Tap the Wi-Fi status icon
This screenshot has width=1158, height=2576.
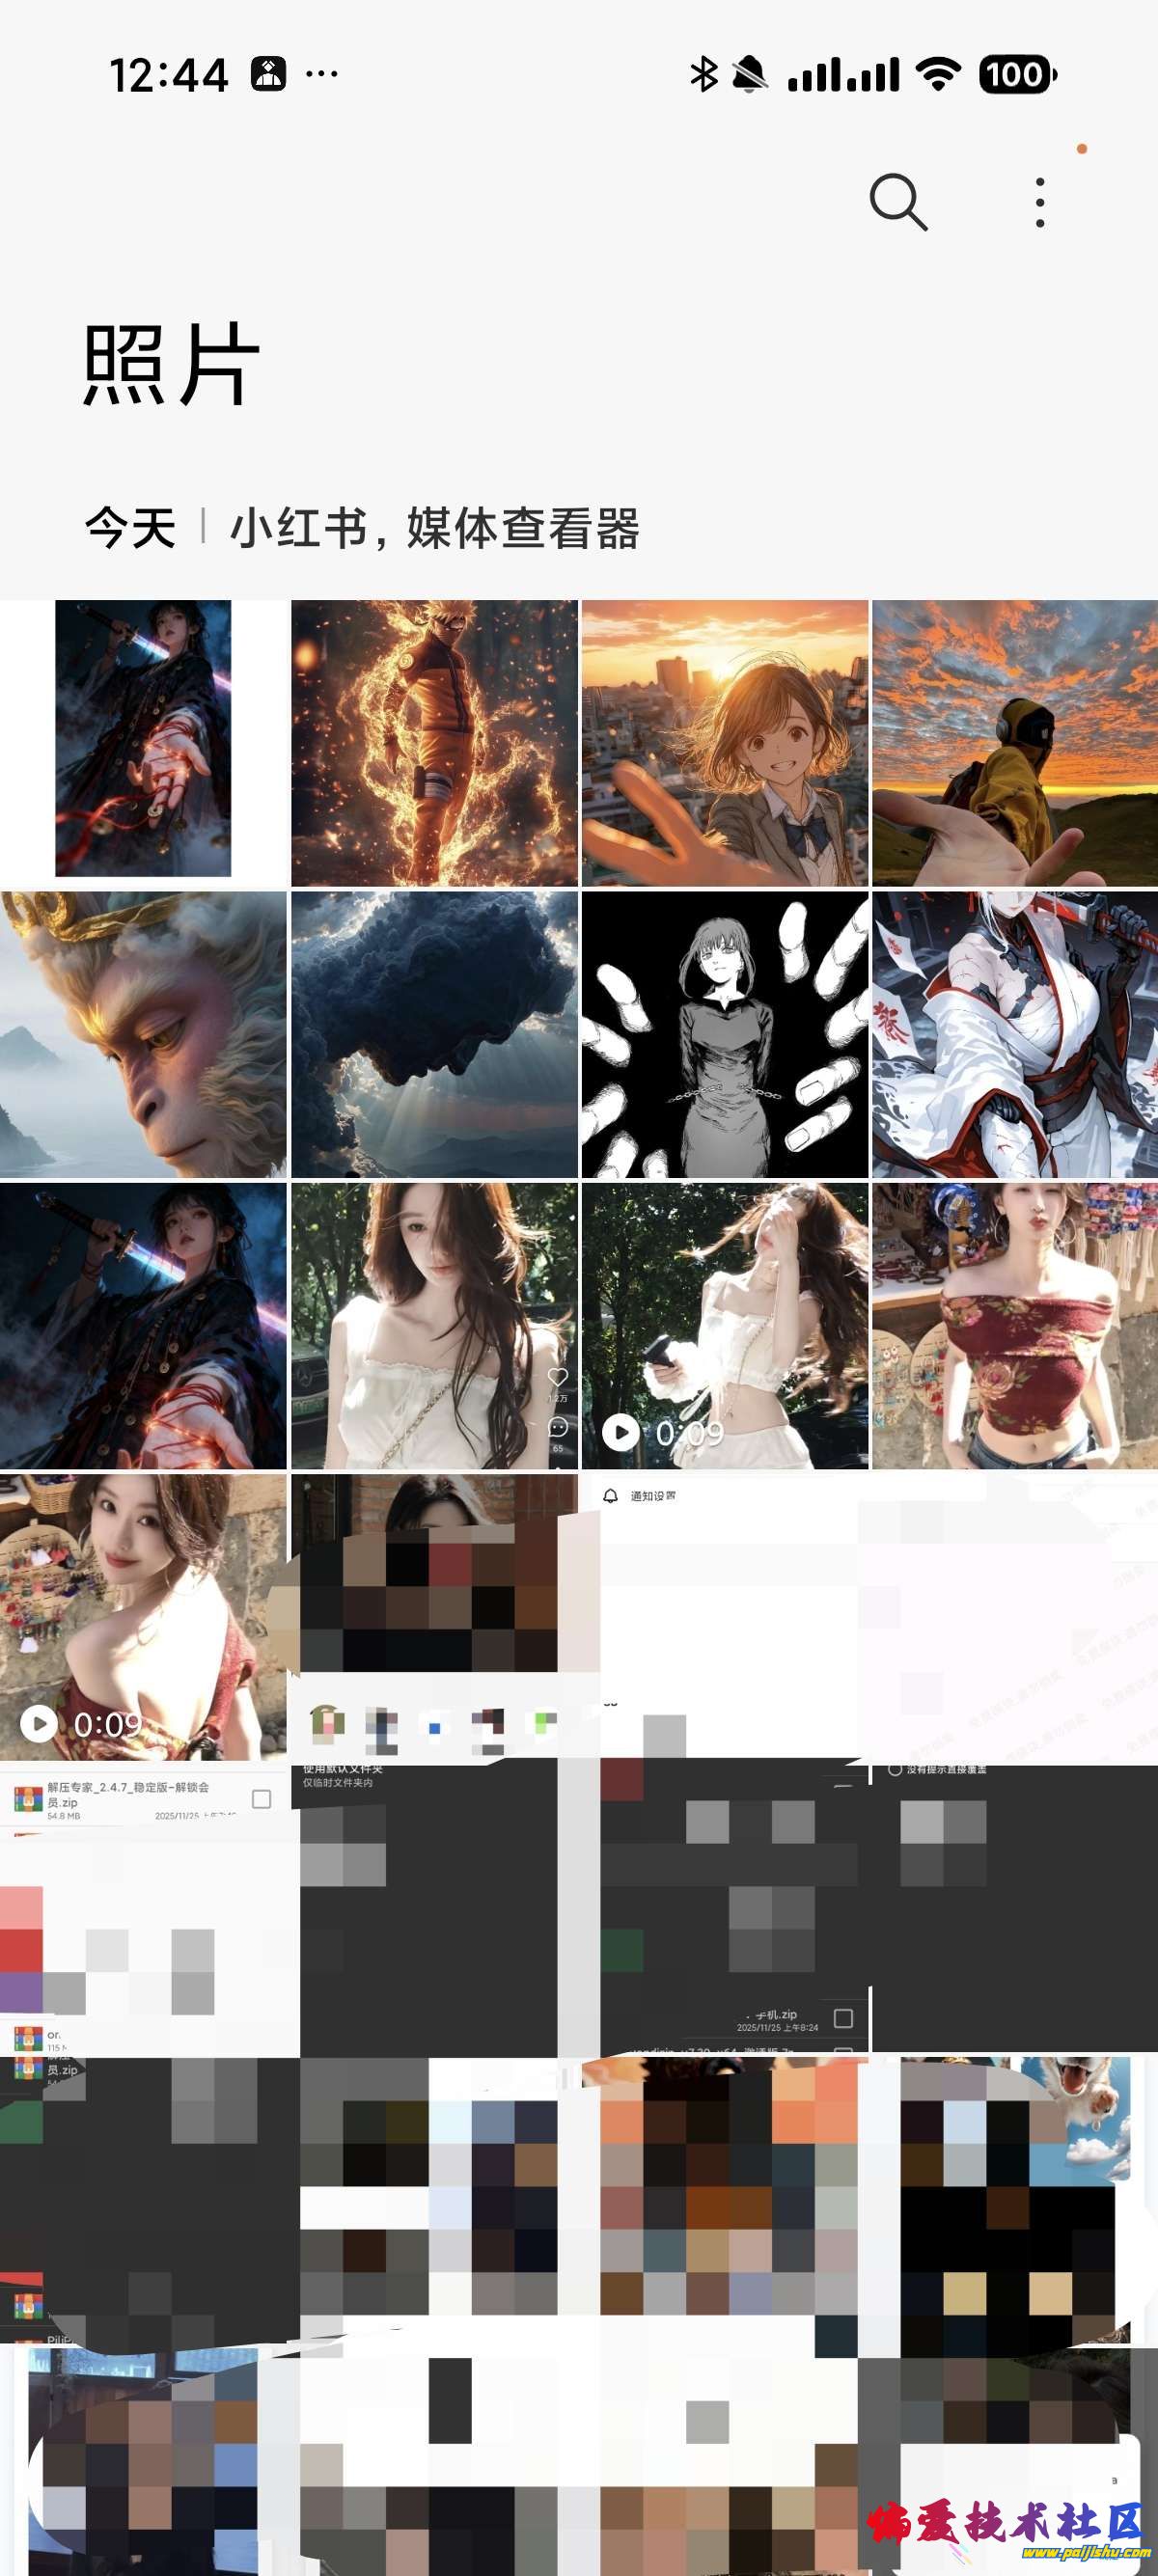tap(938, 75)
